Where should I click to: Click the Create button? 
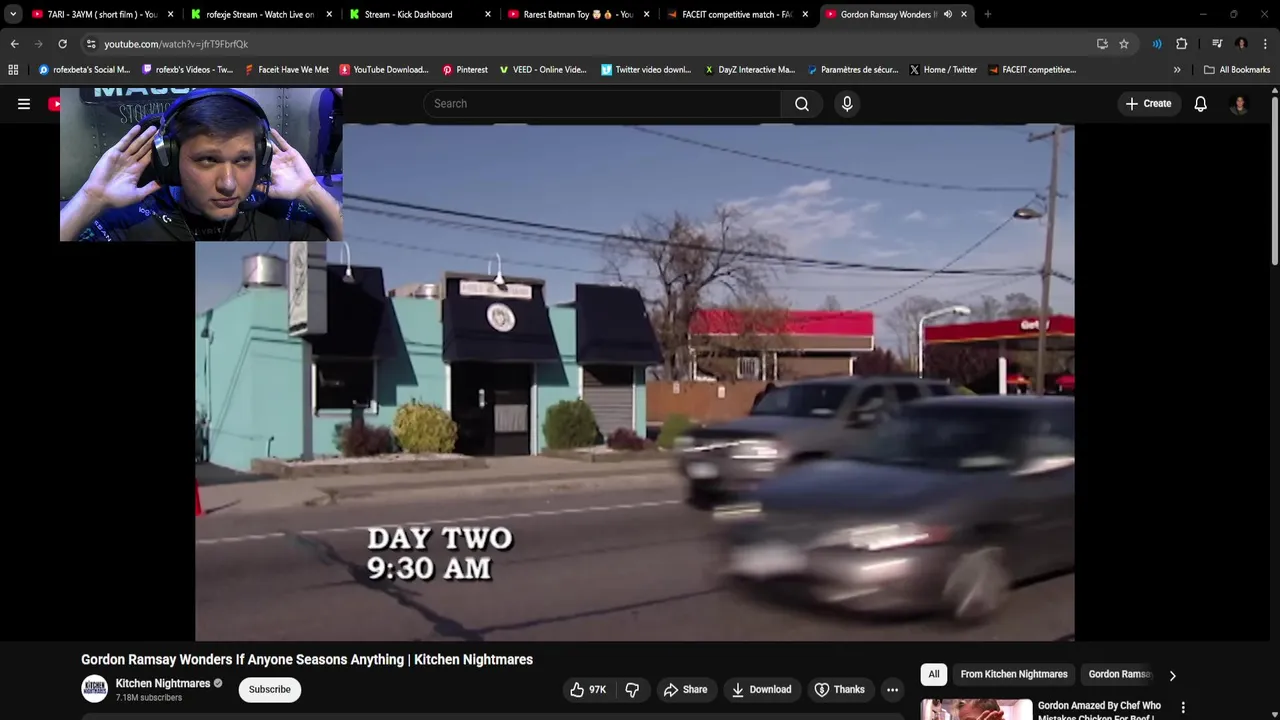(1148, 104)
